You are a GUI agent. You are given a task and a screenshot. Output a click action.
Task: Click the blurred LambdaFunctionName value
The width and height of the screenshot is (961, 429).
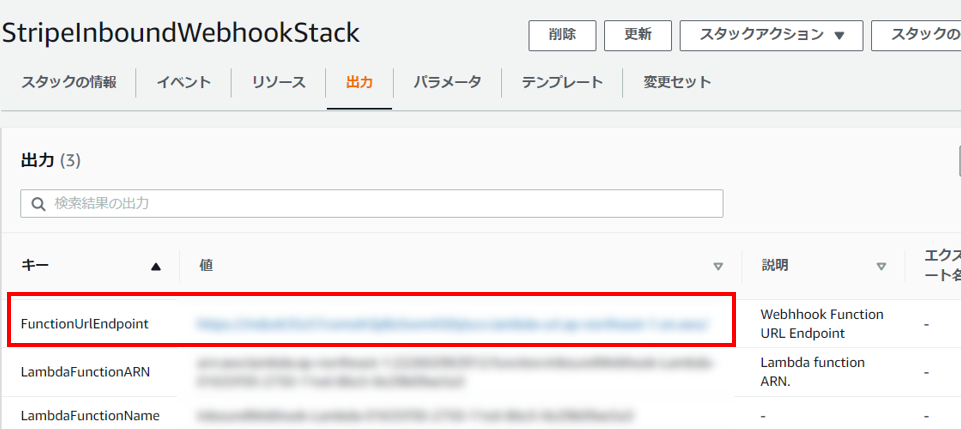click(414, 416)
